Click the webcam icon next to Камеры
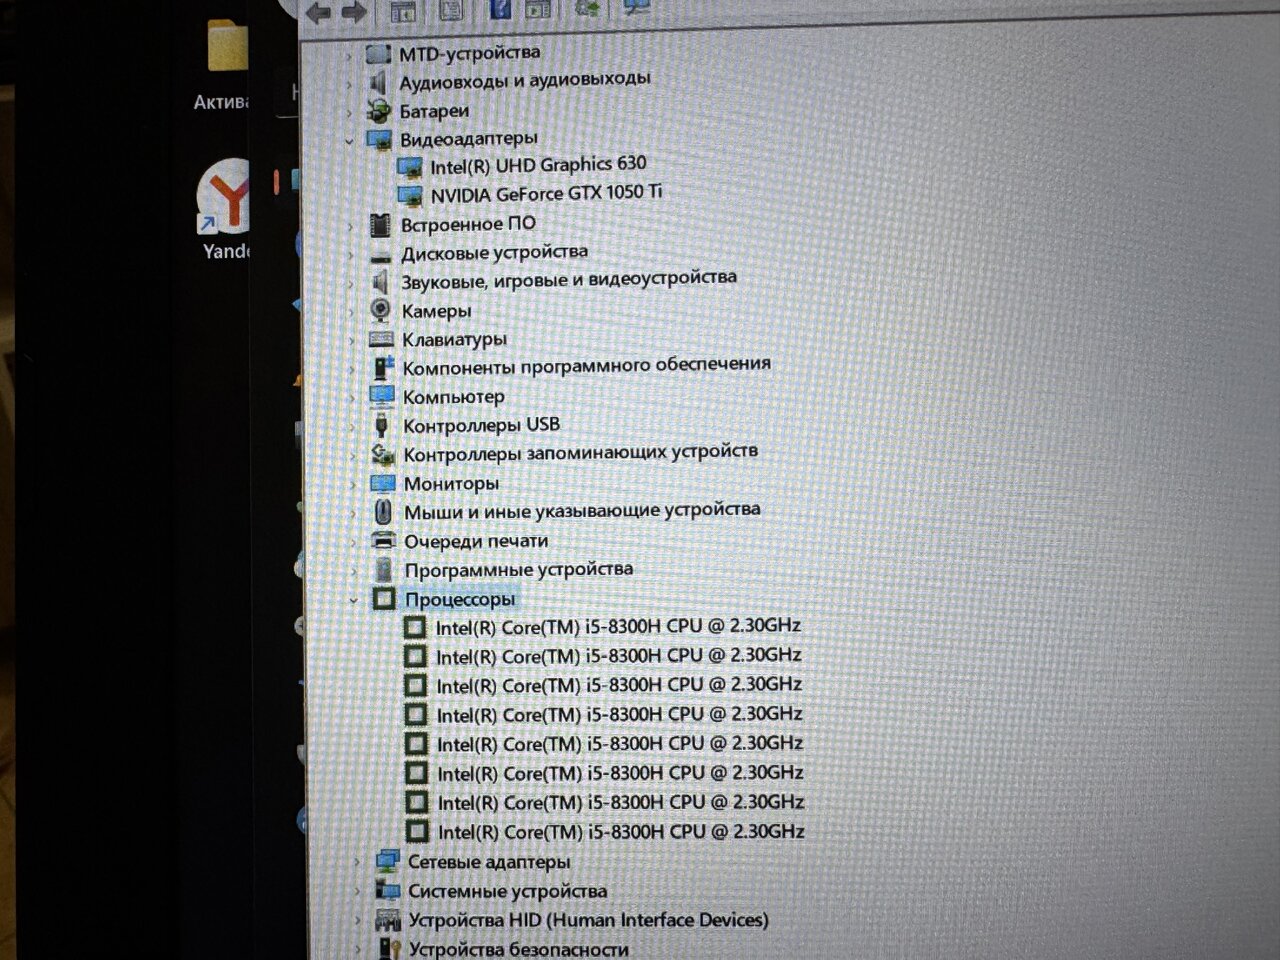Viewport: 1280px width, 960px height. tap(380, 311)
